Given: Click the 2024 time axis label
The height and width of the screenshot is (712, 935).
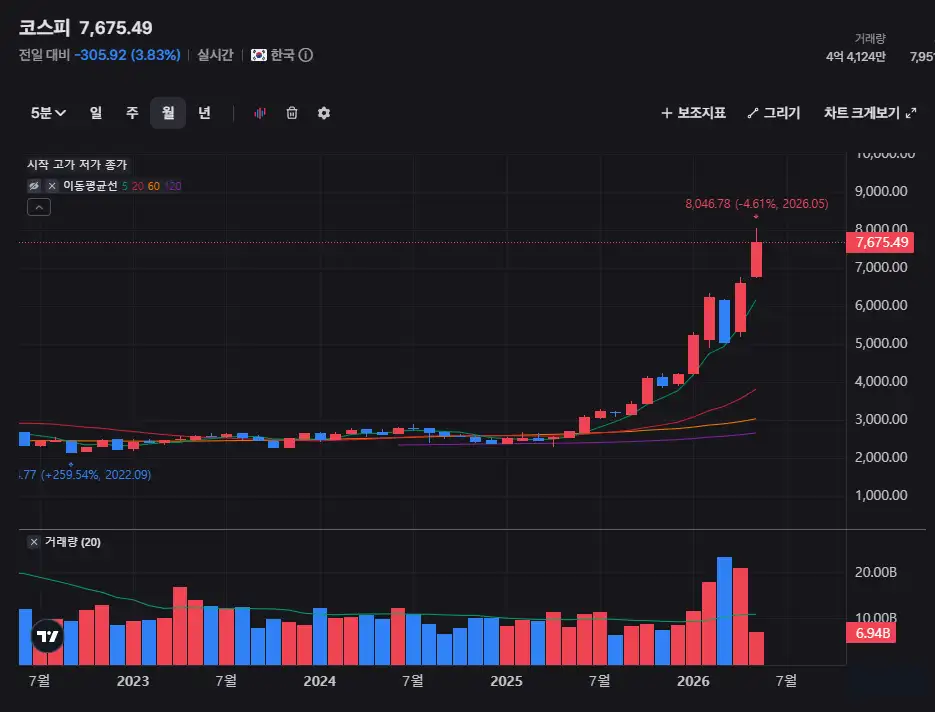Looking at the screenshot, I should tap(320, 681).
